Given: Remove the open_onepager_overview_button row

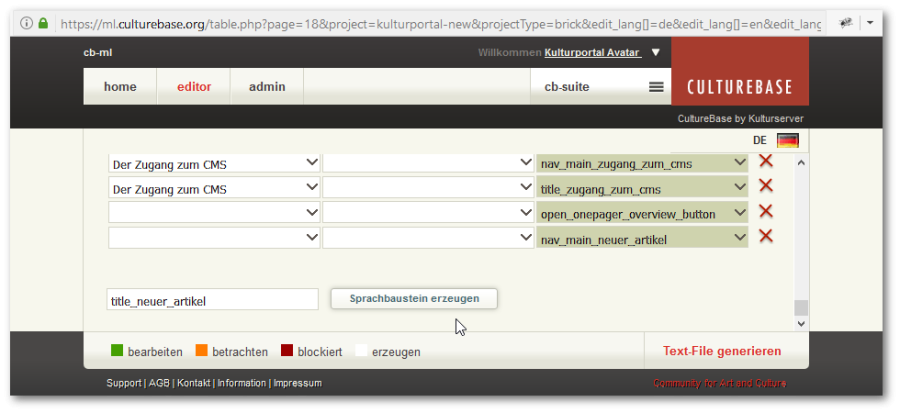Looking at the screenshot, I should [765, 212].
